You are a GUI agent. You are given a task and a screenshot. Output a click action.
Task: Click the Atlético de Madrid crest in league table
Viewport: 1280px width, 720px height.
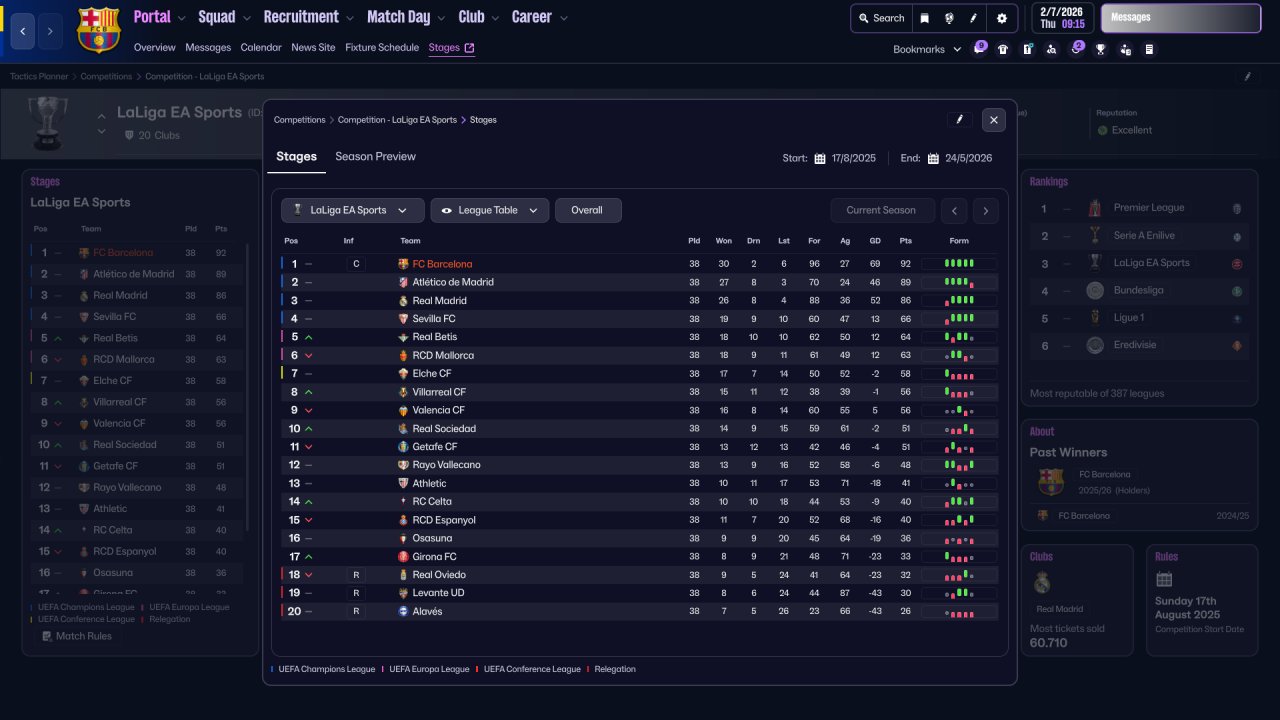tap(404, 282)
